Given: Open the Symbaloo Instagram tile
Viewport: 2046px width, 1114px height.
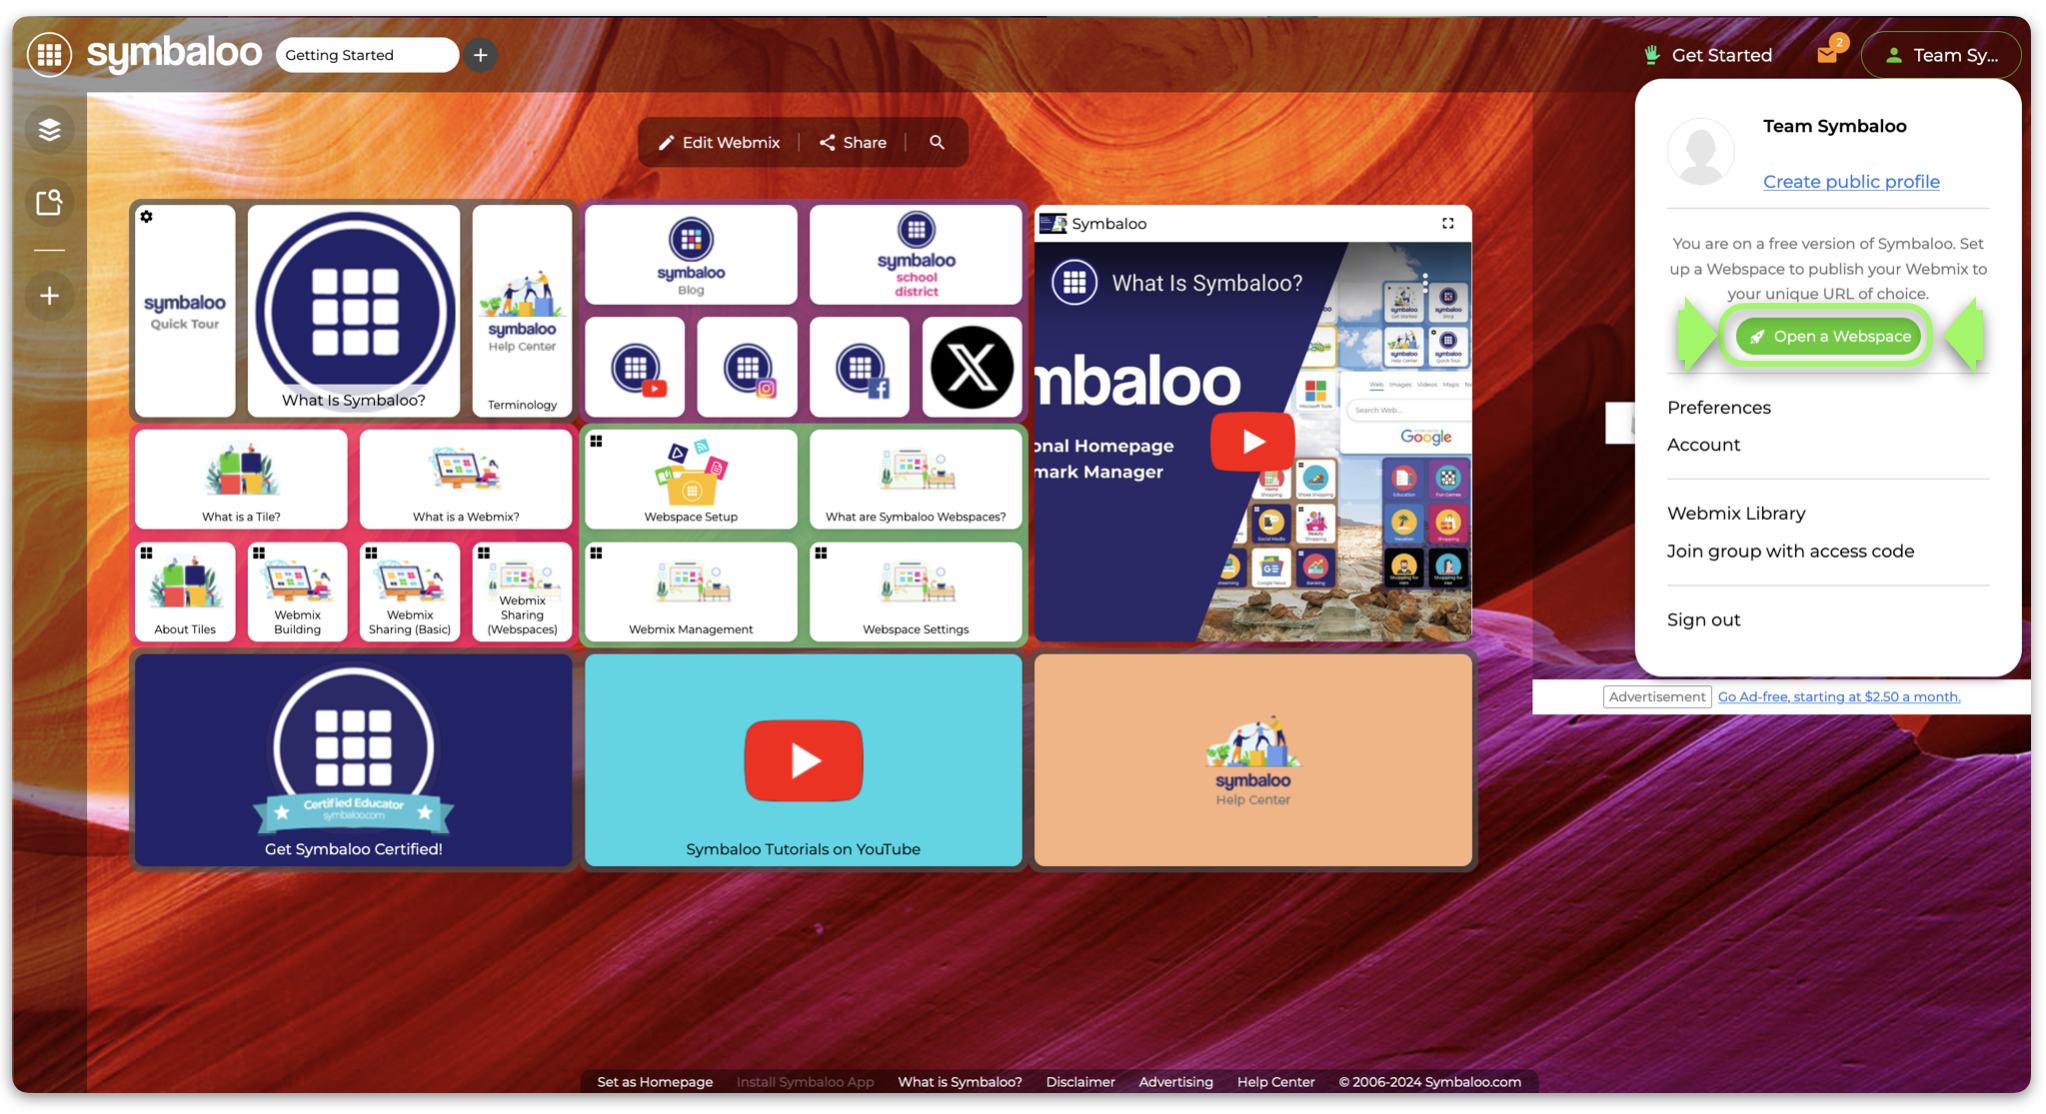Looking at the screenshot, I should tap(747, 367).
